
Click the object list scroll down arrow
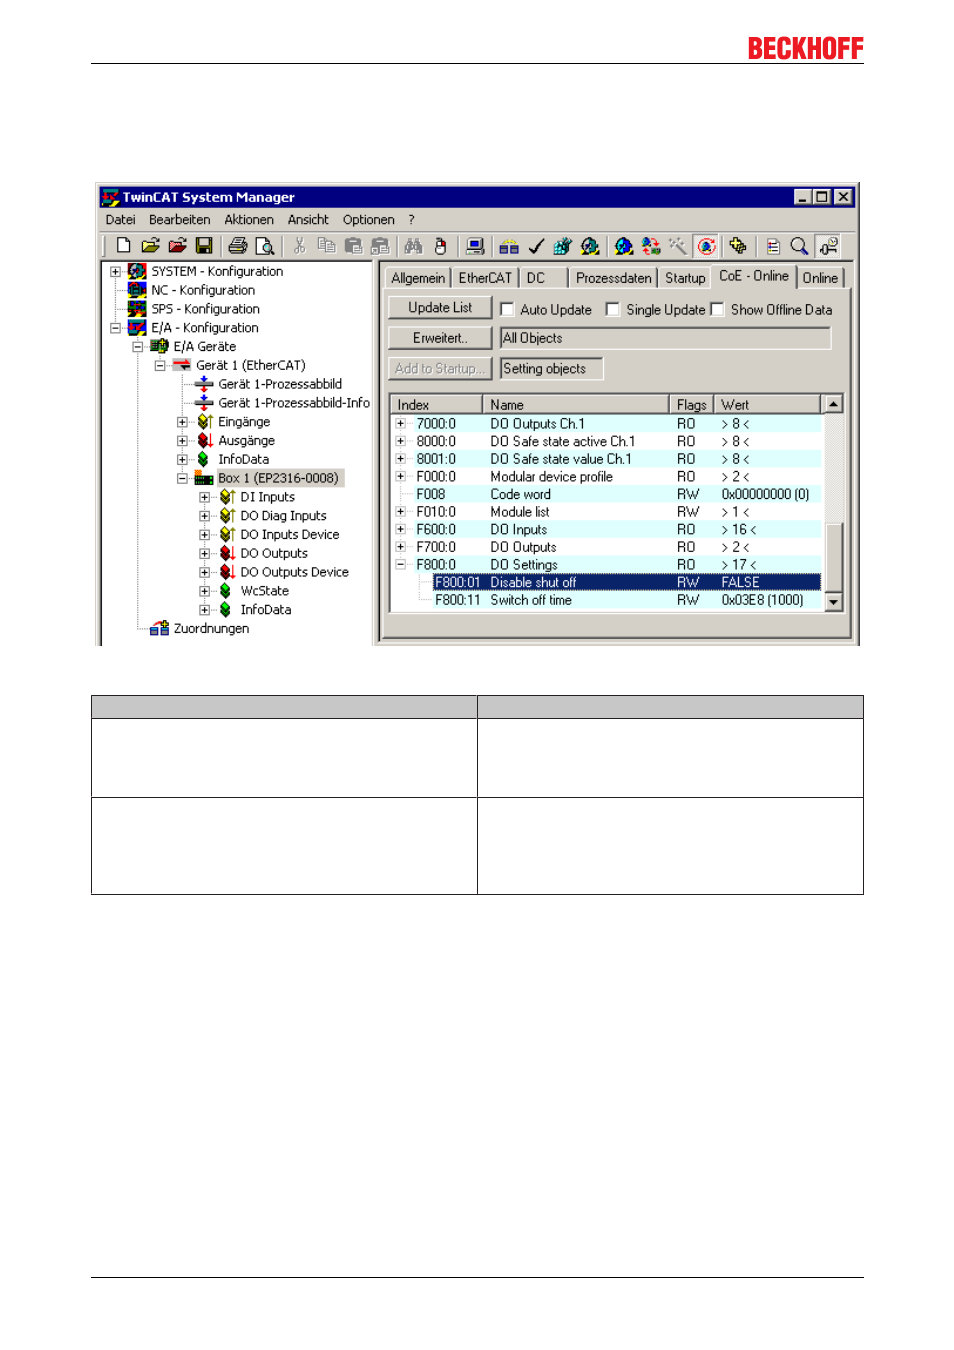pyautogui.click(x=833, y=602)
